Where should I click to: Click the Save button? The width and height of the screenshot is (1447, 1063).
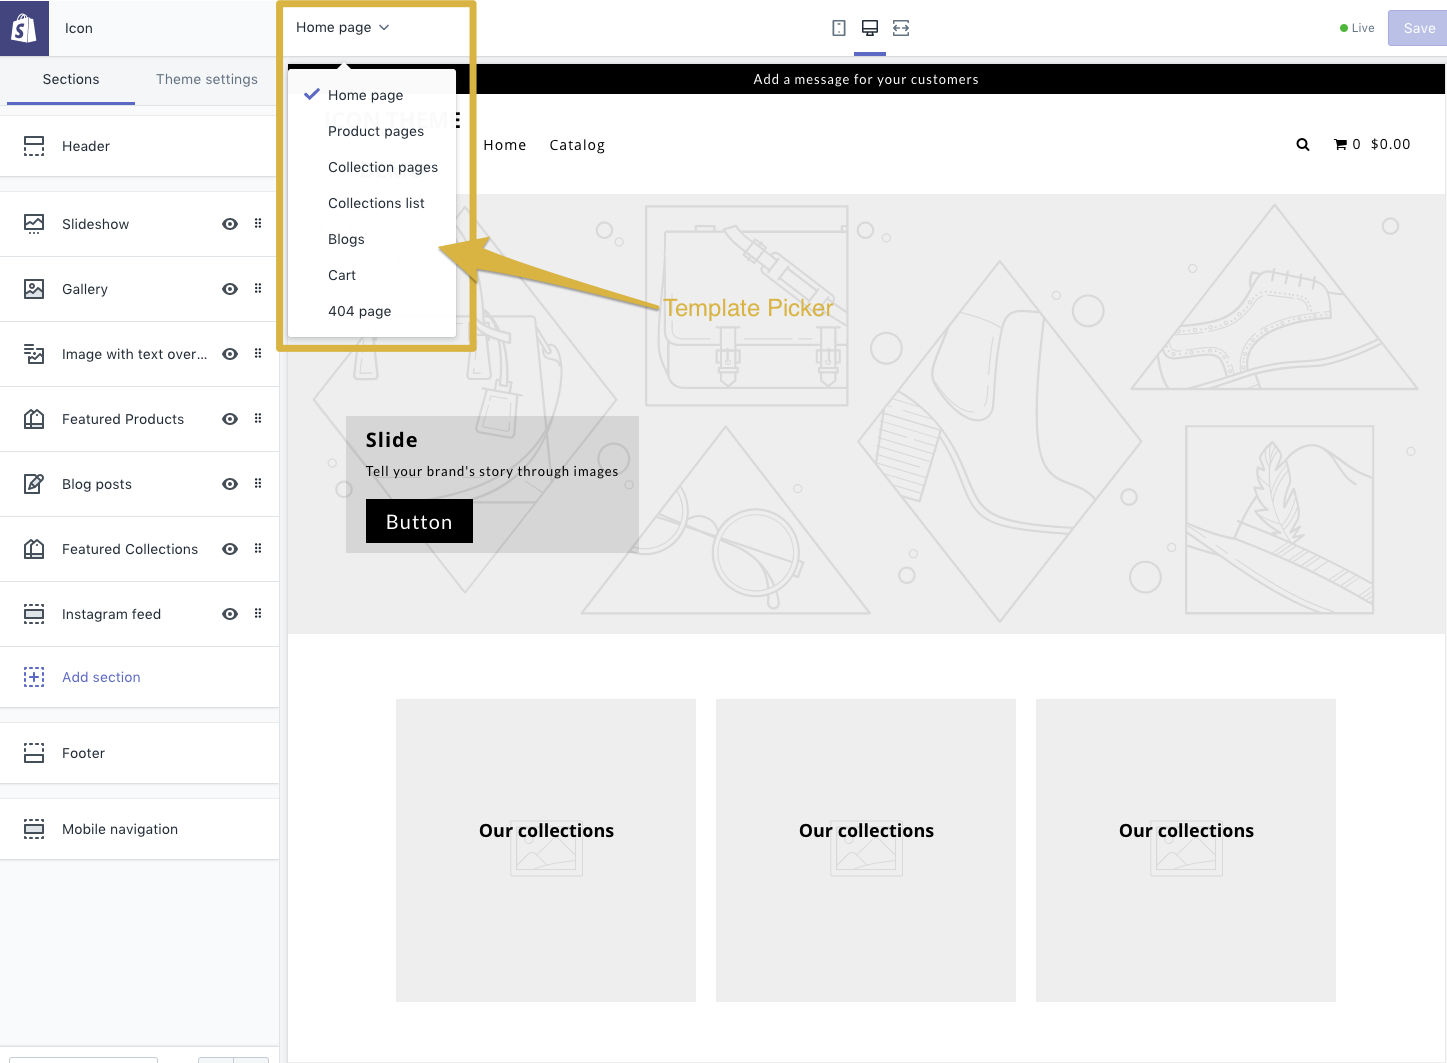point(1419,27)
